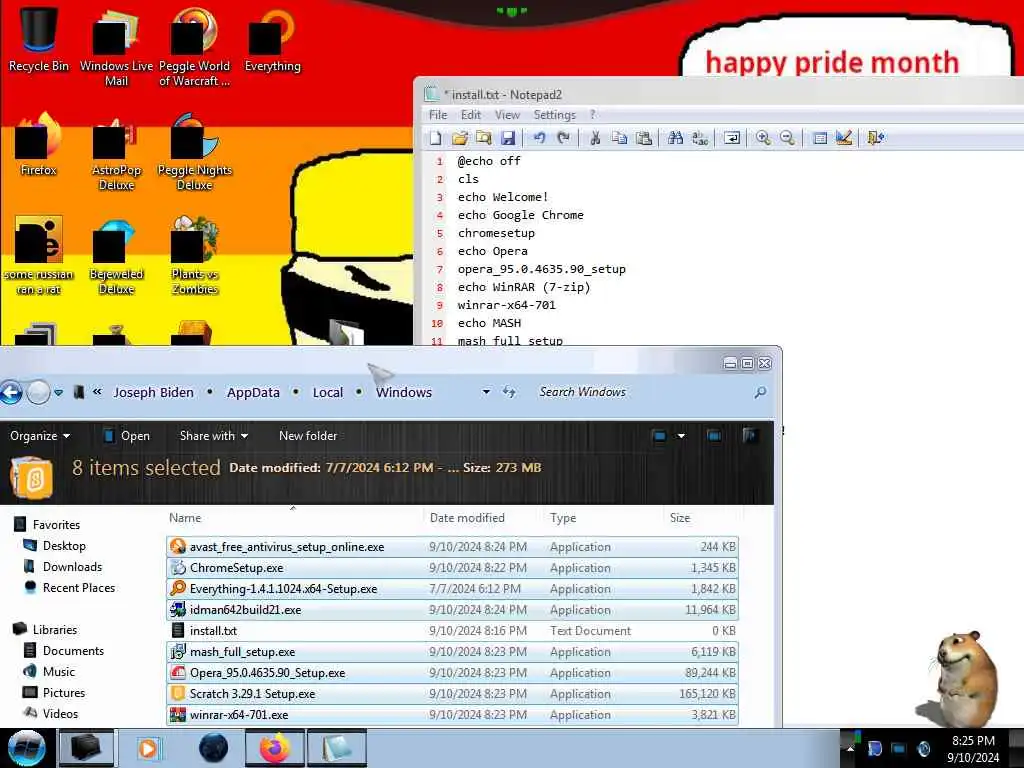Cut text with the scissors icon in Notepad2
The width and height of the screenshot is (1024, 768).
click(x=595, y=138)
